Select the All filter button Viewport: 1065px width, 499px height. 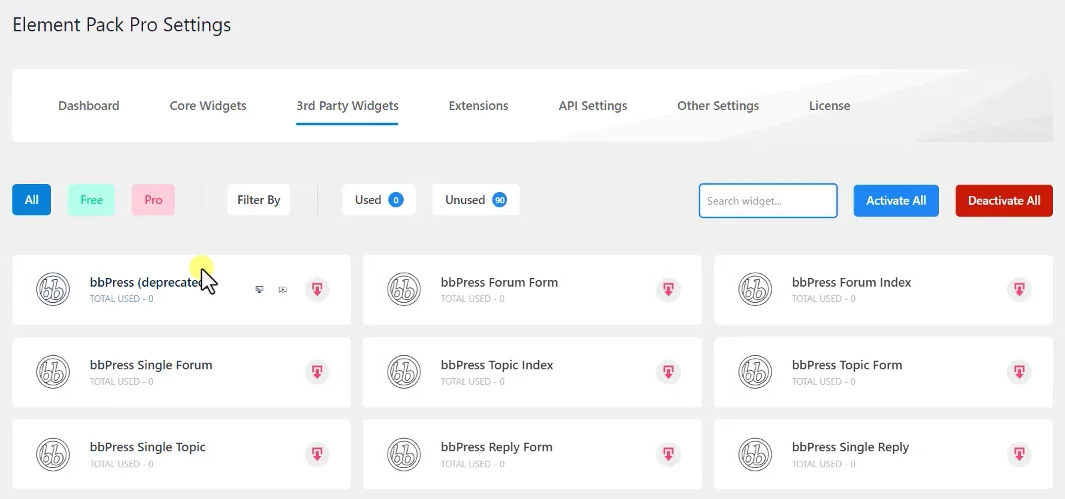pyautogui.click(x=31, y=200)
